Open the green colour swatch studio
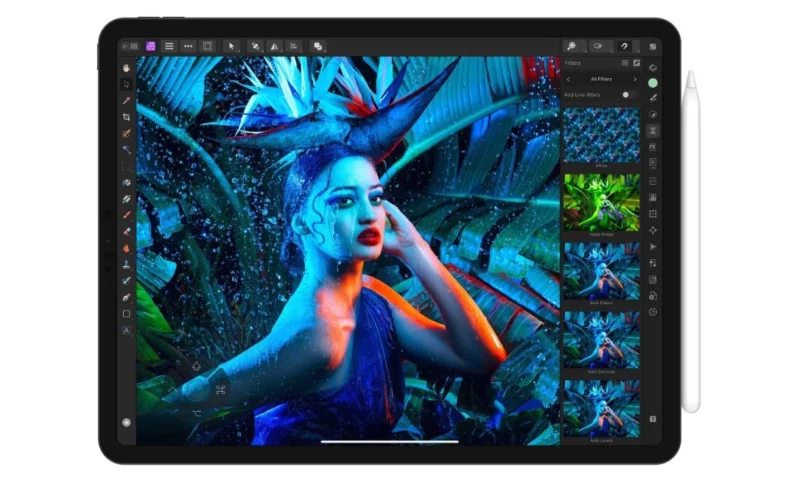Image resolution: width=800 pixels, height=500 pixels. 653,82
